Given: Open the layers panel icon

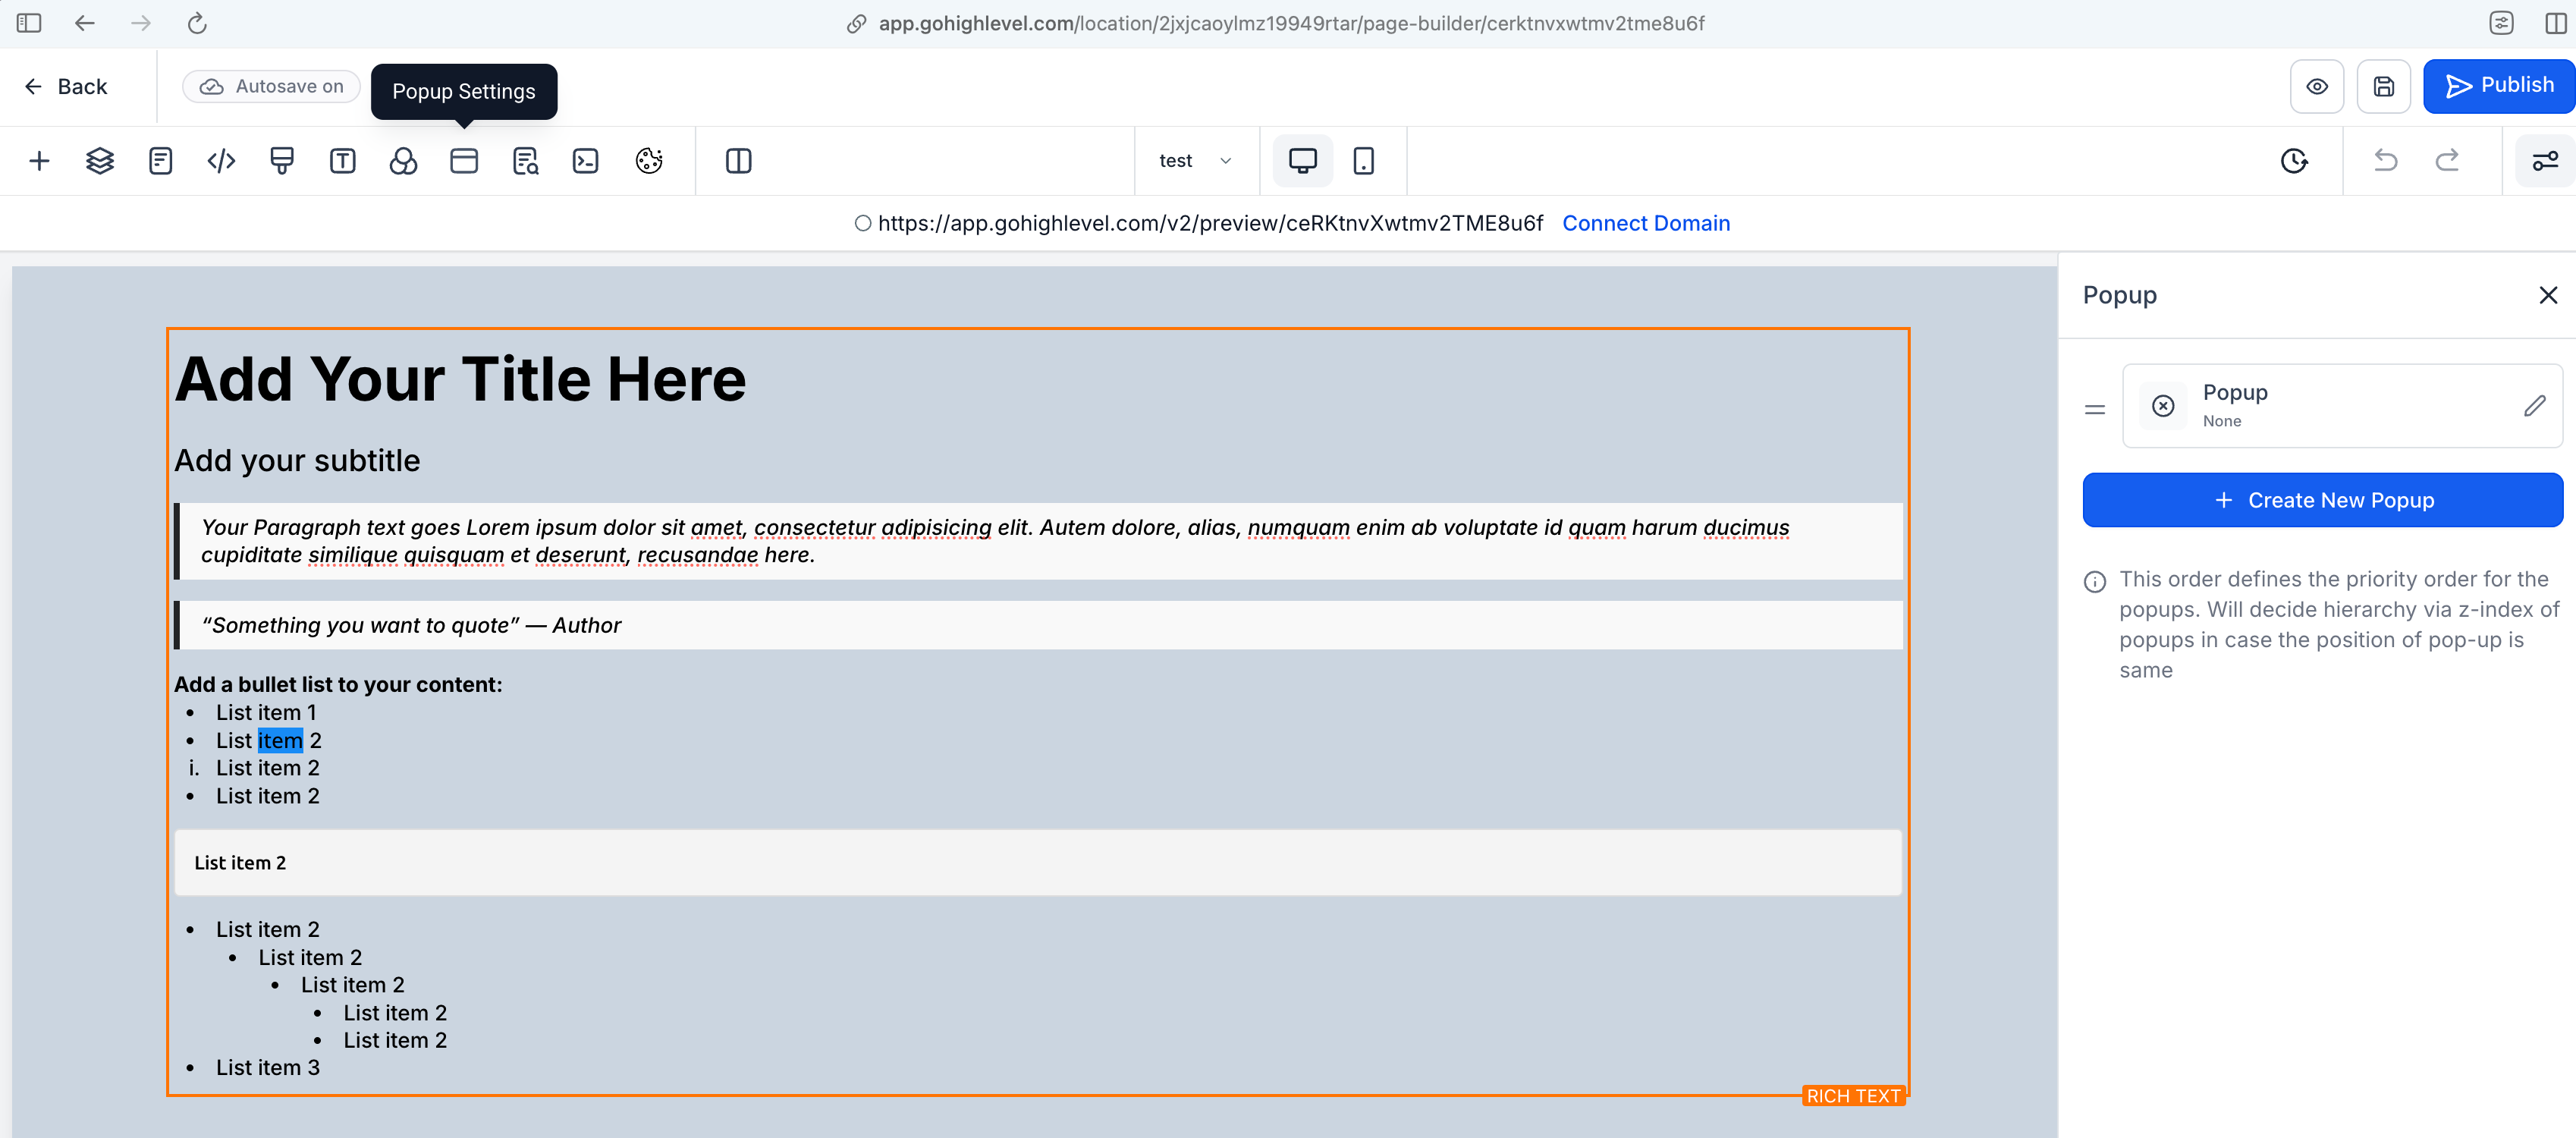Looking at the screenshot, I should (100, 161).
